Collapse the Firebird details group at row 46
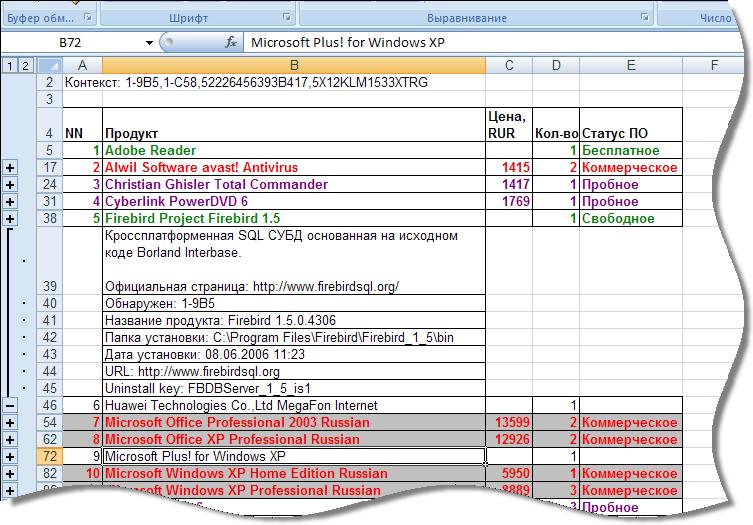The height and width of the screenshot is (525, 753). 10,406
